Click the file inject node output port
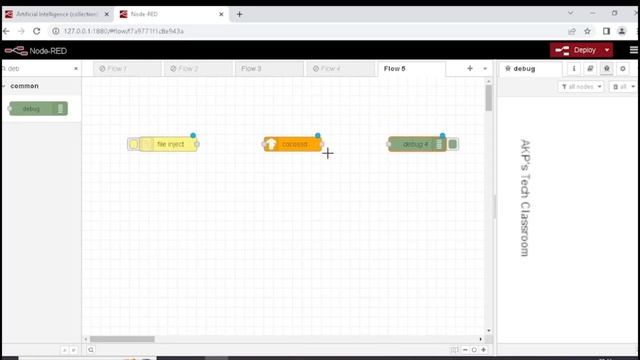The width and height of the screenshot is (640, 360). tap(197, 144)
